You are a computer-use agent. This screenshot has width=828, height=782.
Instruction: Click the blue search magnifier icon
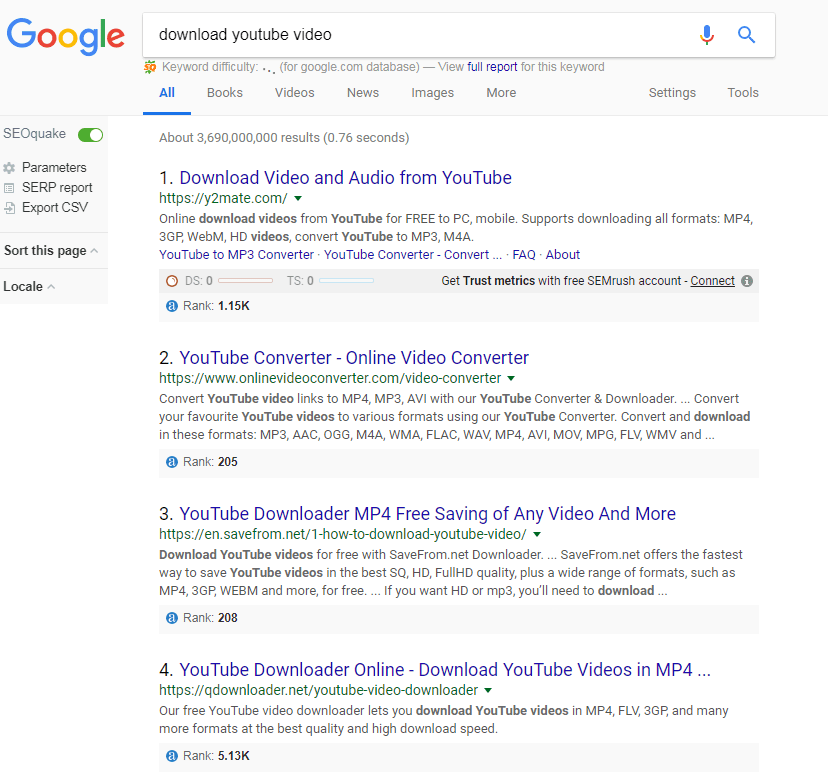click(x=746, y=35)
